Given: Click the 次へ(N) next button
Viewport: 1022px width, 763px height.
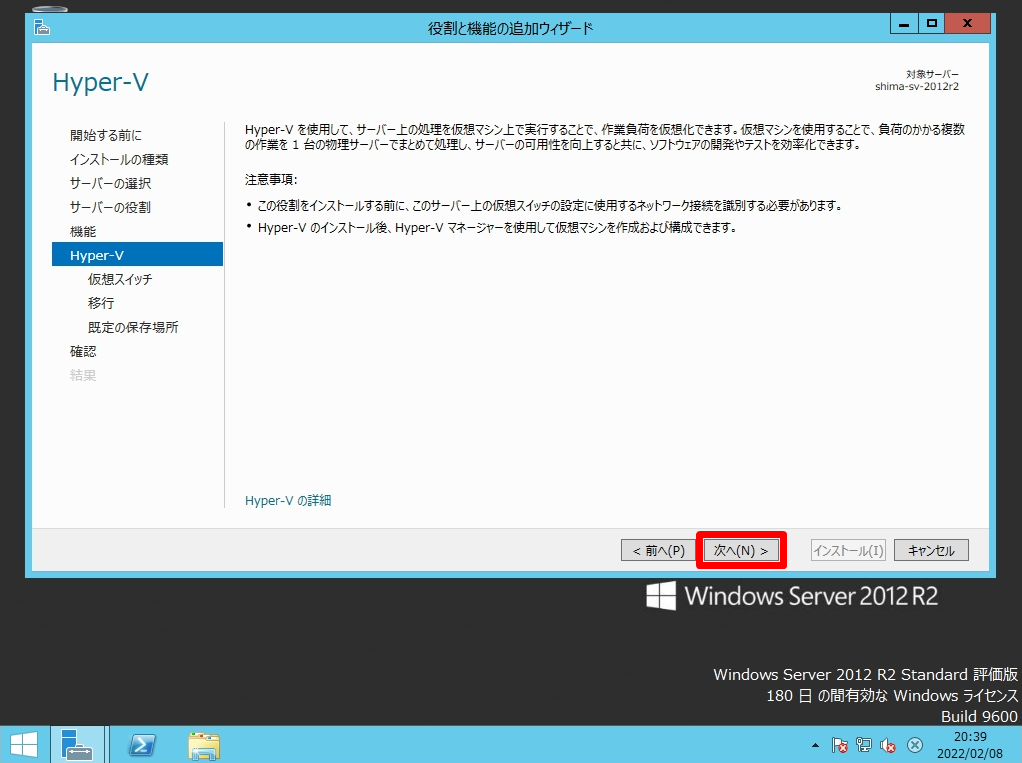Looking at the screenshot, I should tap(741, 551).
